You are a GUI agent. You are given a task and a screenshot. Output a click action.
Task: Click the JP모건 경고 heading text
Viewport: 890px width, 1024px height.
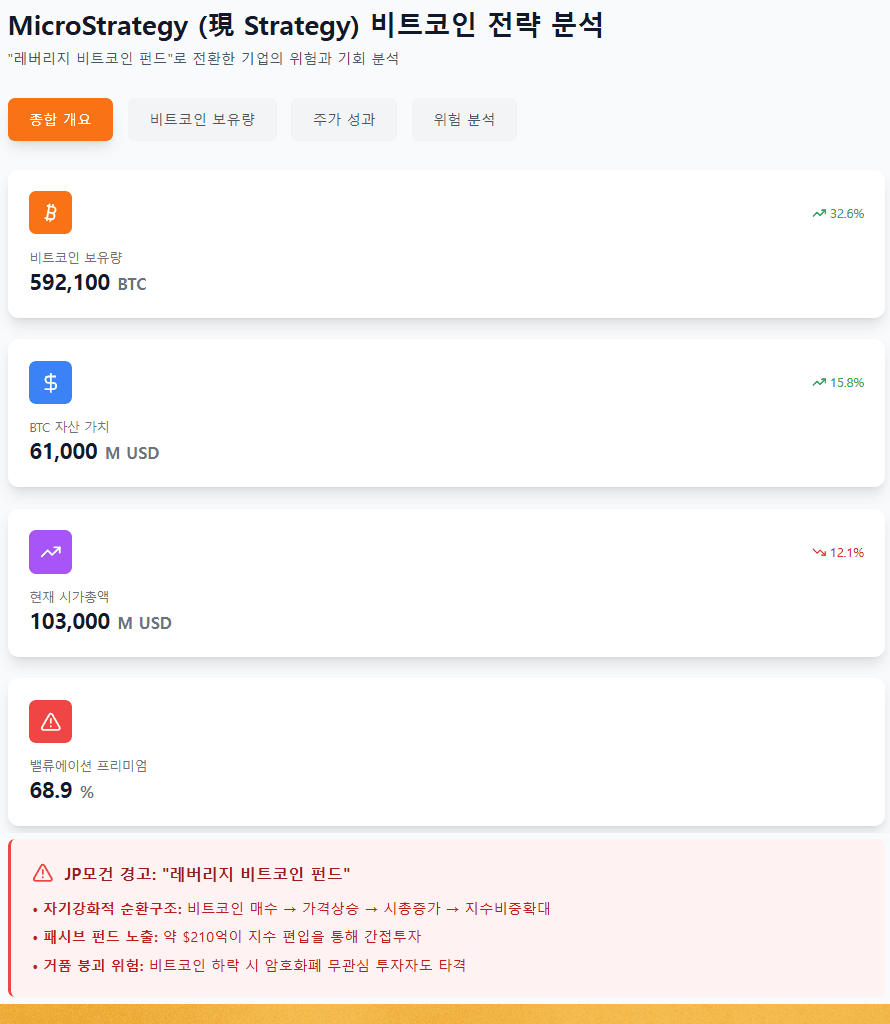207,874
